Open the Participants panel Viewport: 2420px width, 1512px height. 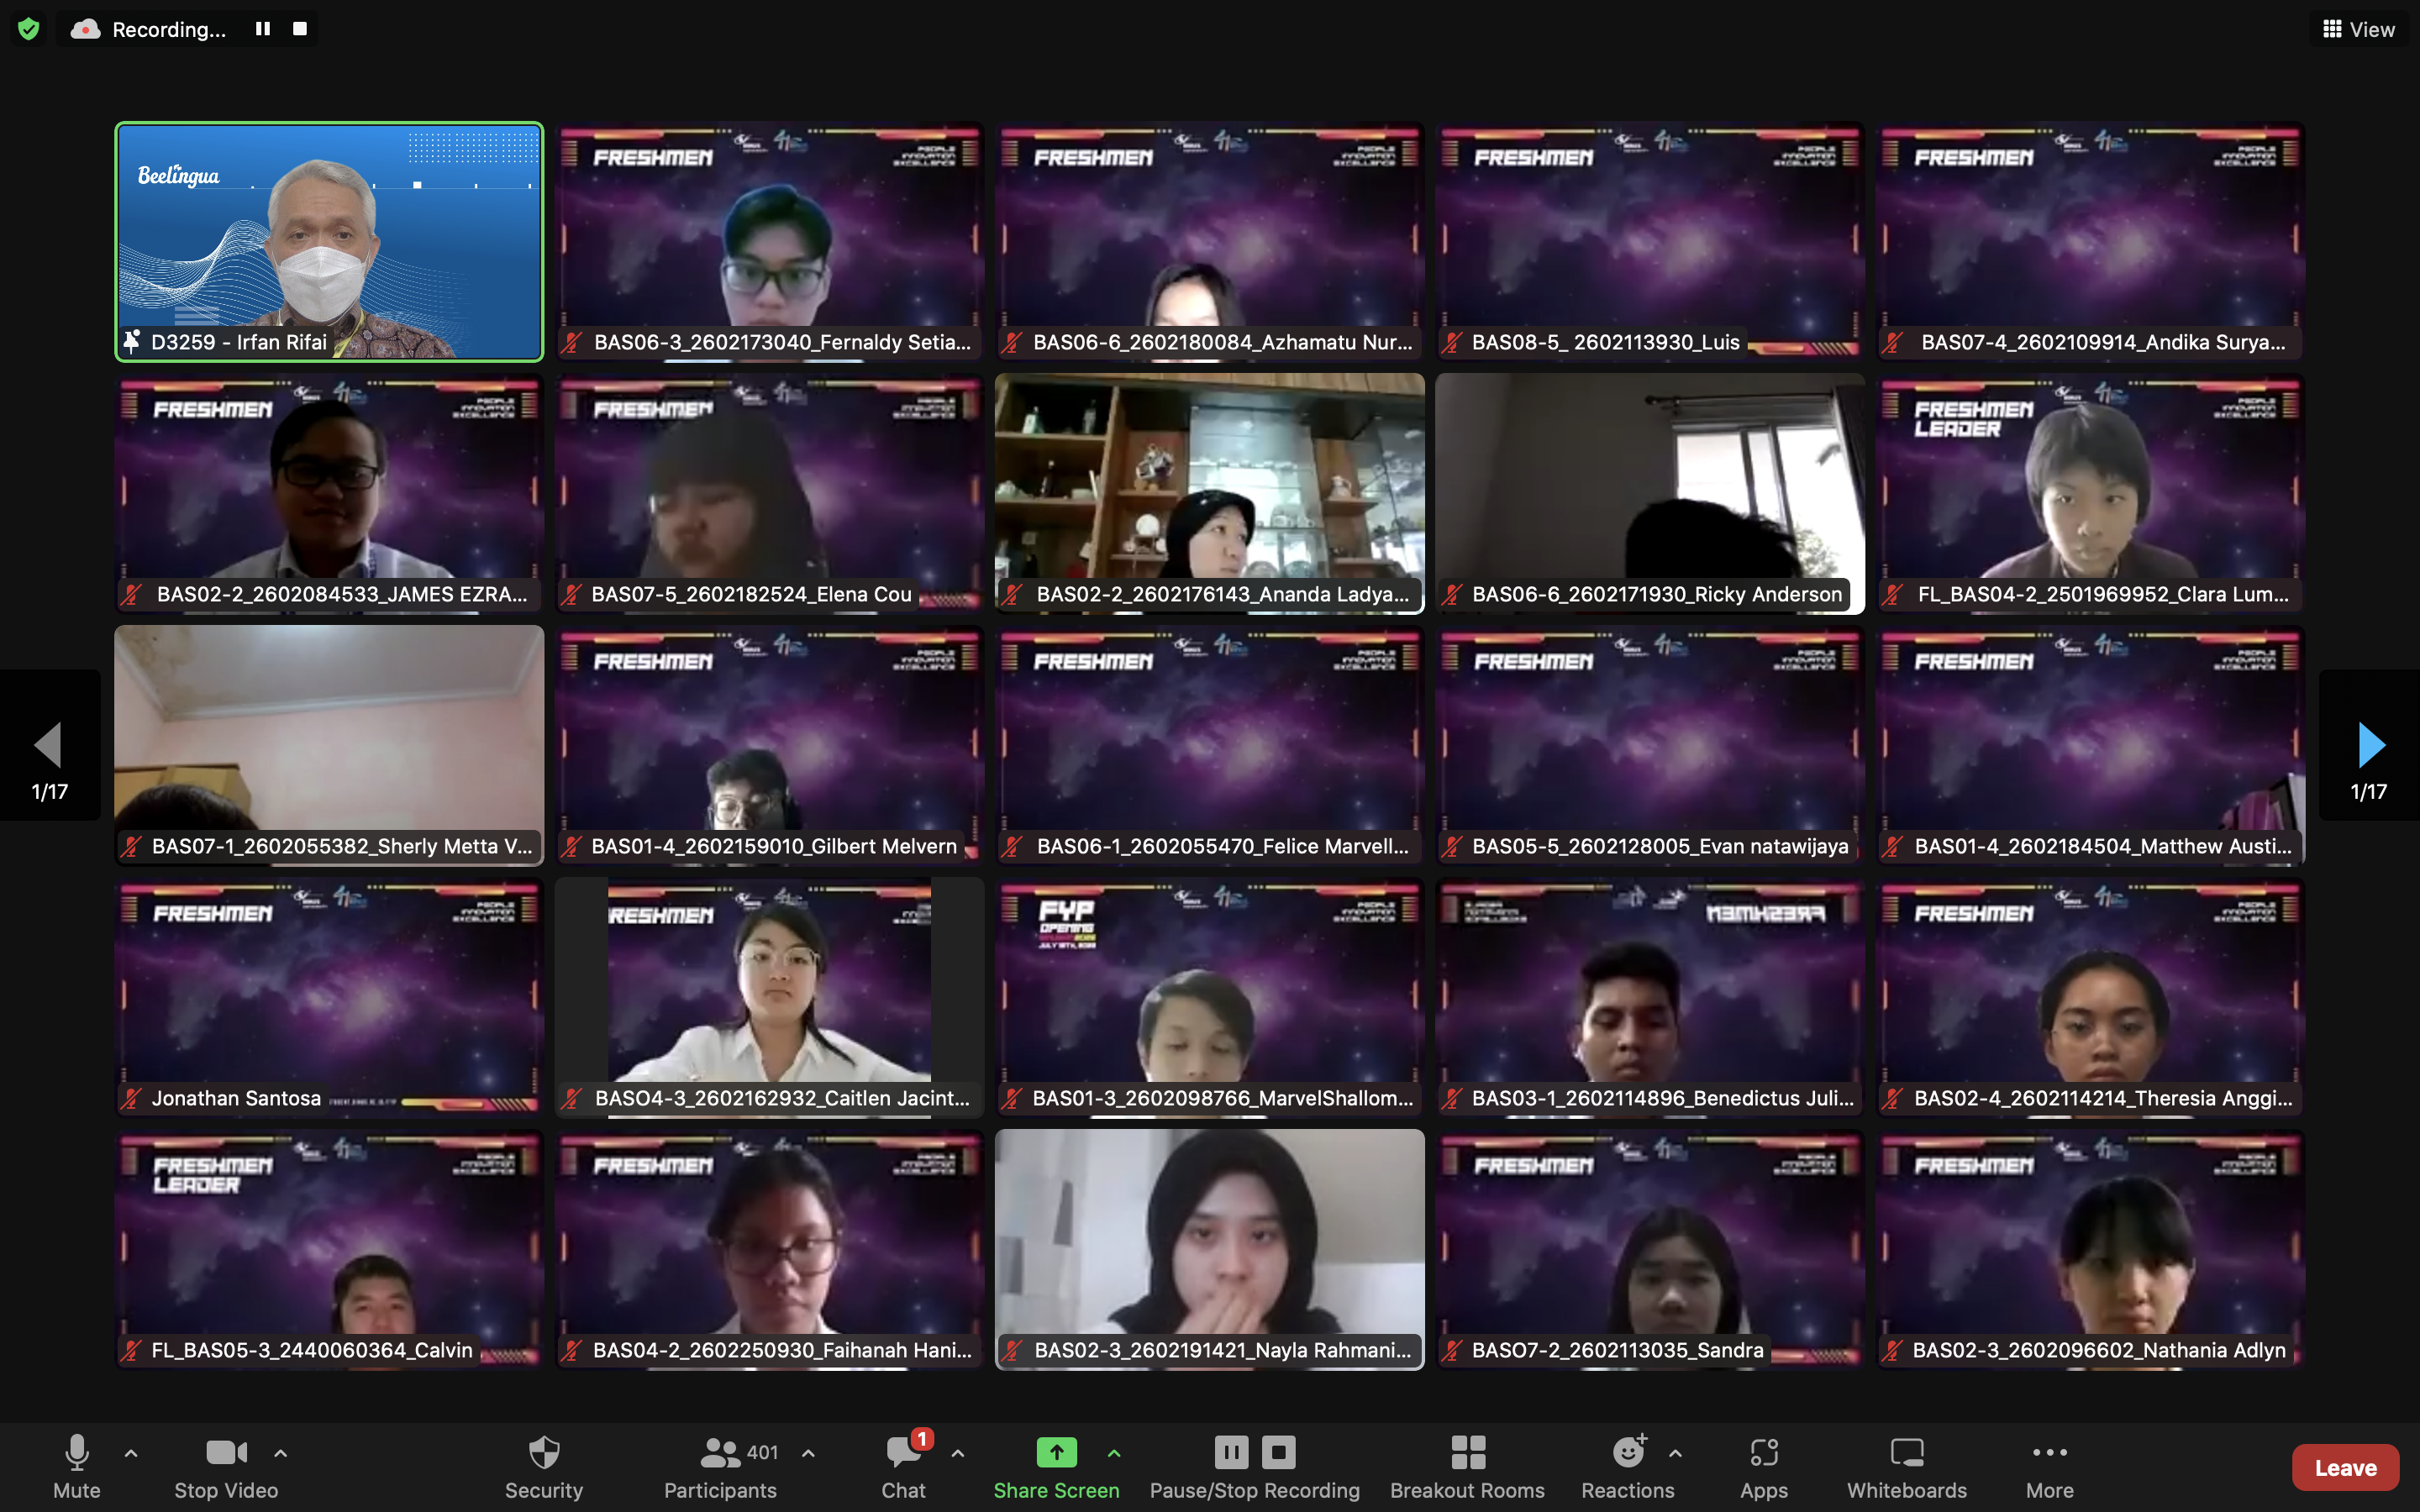tap(719, 1453)
